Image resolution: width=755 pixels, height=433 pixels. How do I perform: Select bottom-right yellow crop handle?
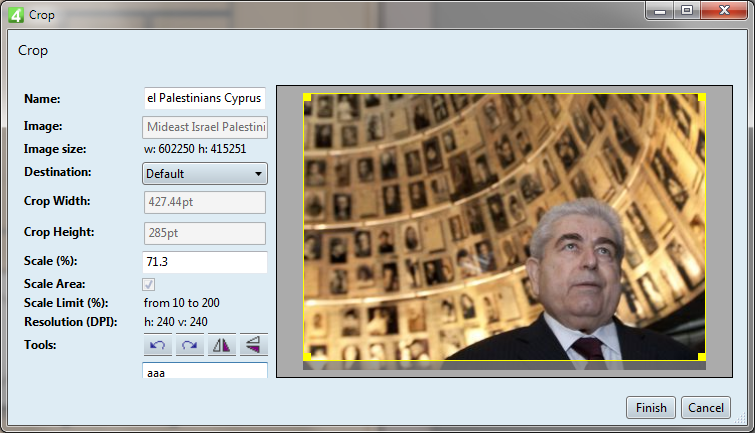click(x=702, y=356)
